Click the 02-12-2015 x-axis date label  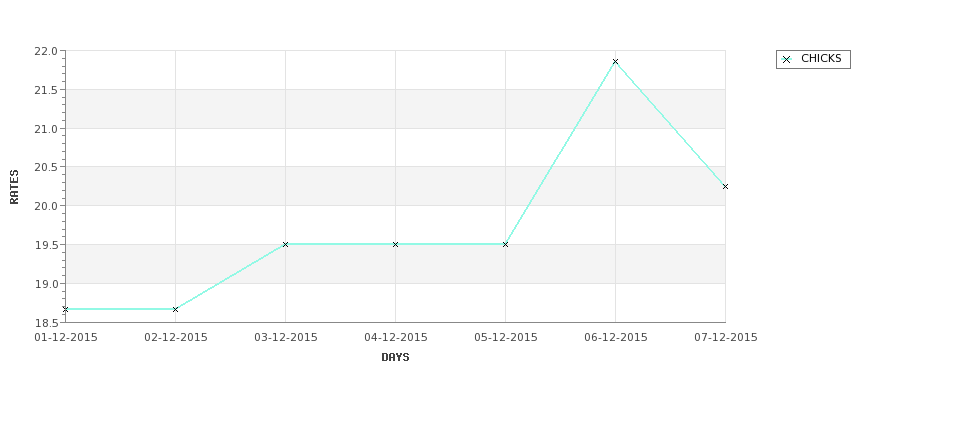176,337
